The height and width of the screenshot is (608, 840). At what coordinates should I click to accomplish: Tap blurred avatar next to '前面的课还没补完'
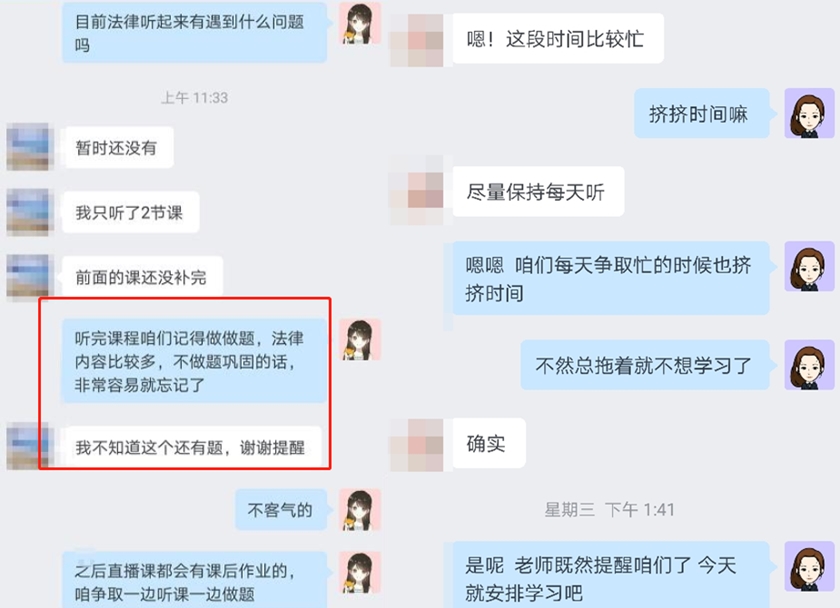30,277
